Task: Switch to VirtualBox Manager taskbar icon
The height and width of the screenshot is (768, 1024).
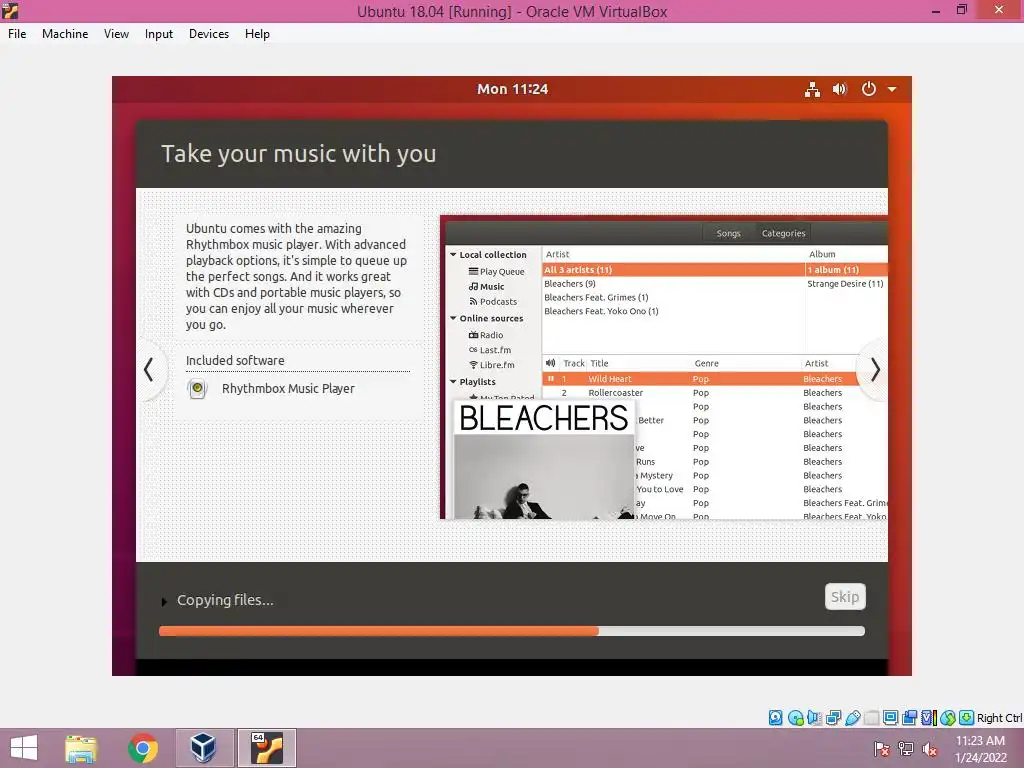Action: click(204, 748)
